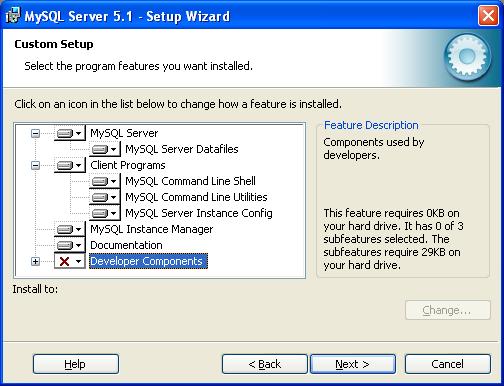Open install-state dropdown for MySQL Command Line Utilities
The height and width of the screenshot is (386, 504).
pyautogui.click(x=104, y=197)
